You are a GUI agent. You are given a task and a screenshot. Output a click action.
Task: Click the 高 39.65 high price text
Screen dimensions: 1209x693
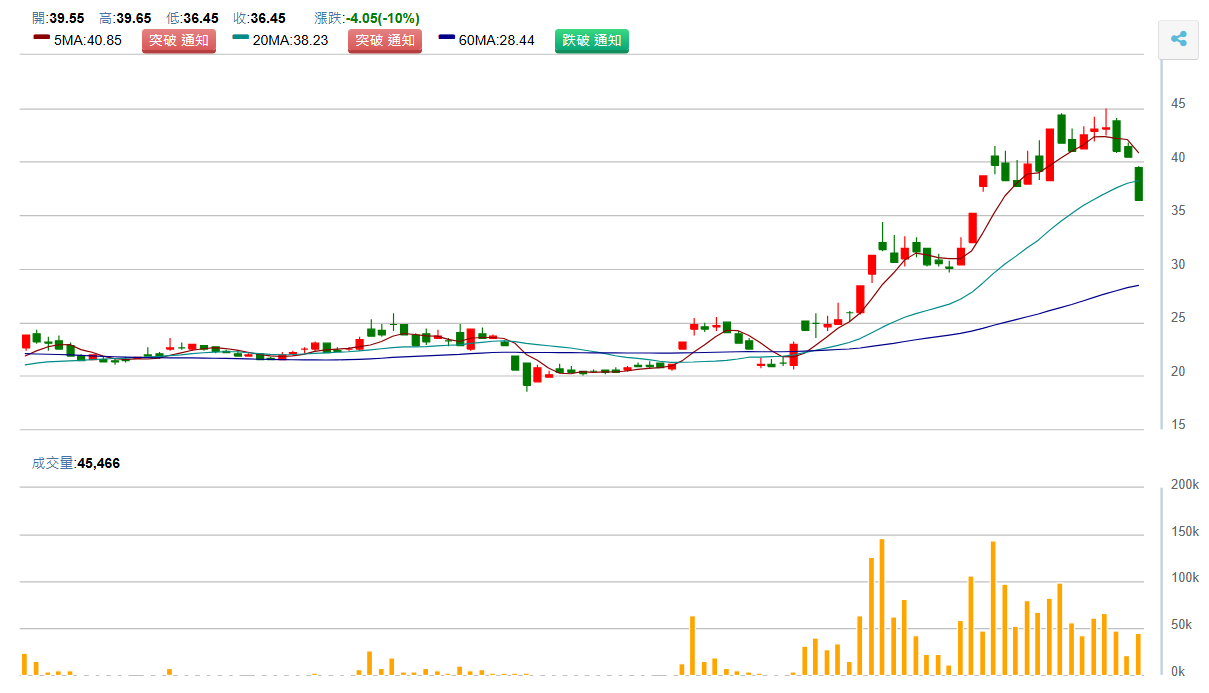(125, 18)
